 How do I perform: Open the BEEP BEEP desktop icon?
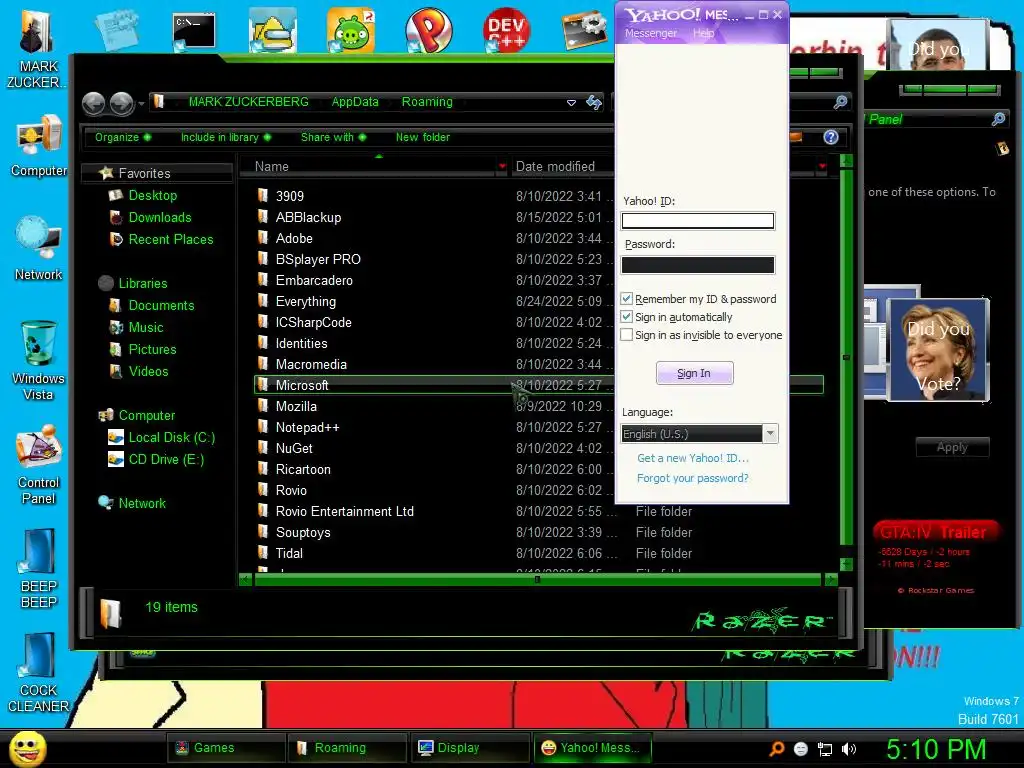pos(38,568)
